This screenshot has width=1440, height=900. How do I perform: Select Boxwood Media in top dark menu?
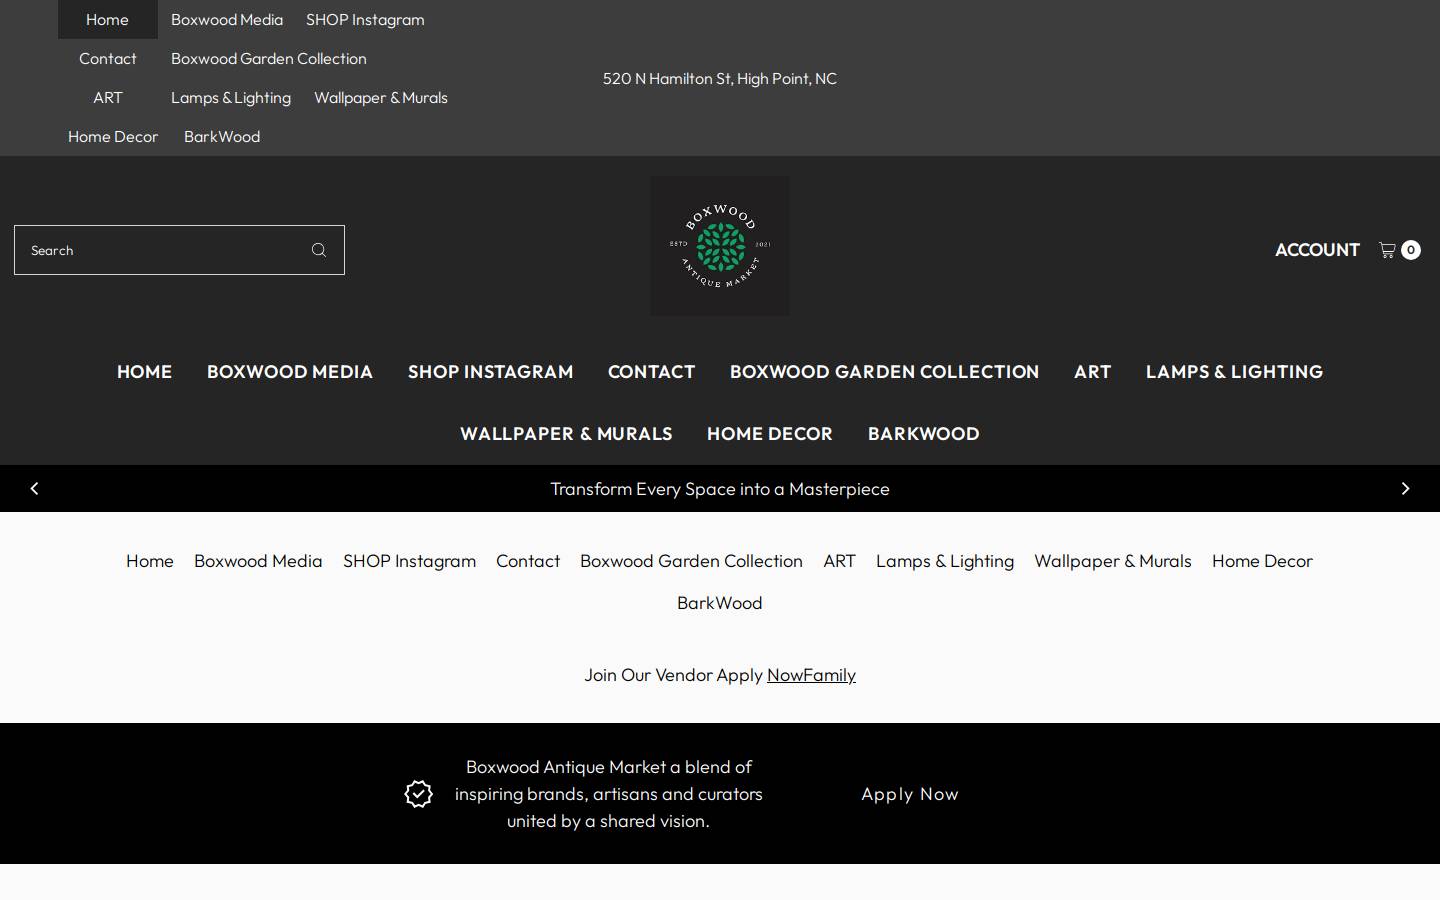pos(227,19)
